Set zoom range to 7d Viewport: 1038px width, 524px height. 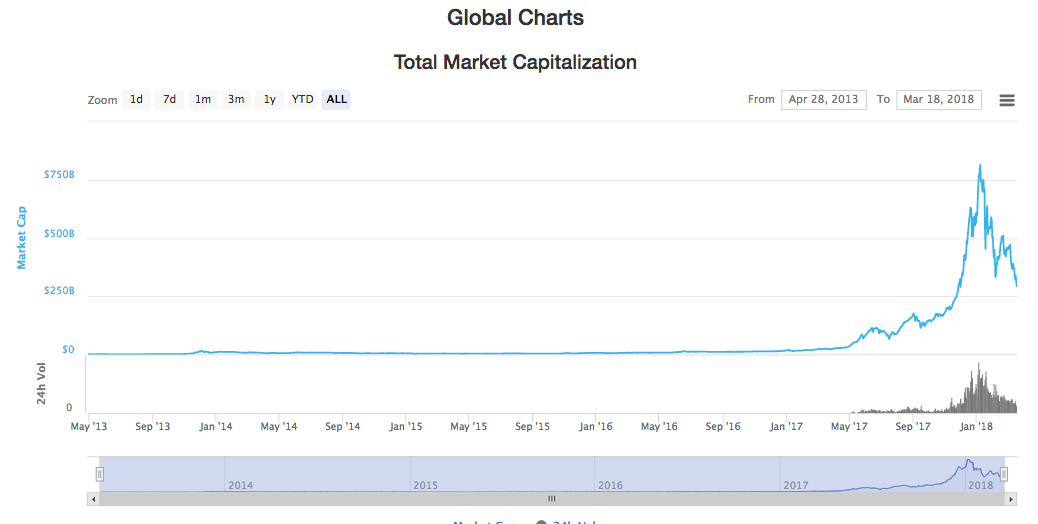tap(170, 99)
